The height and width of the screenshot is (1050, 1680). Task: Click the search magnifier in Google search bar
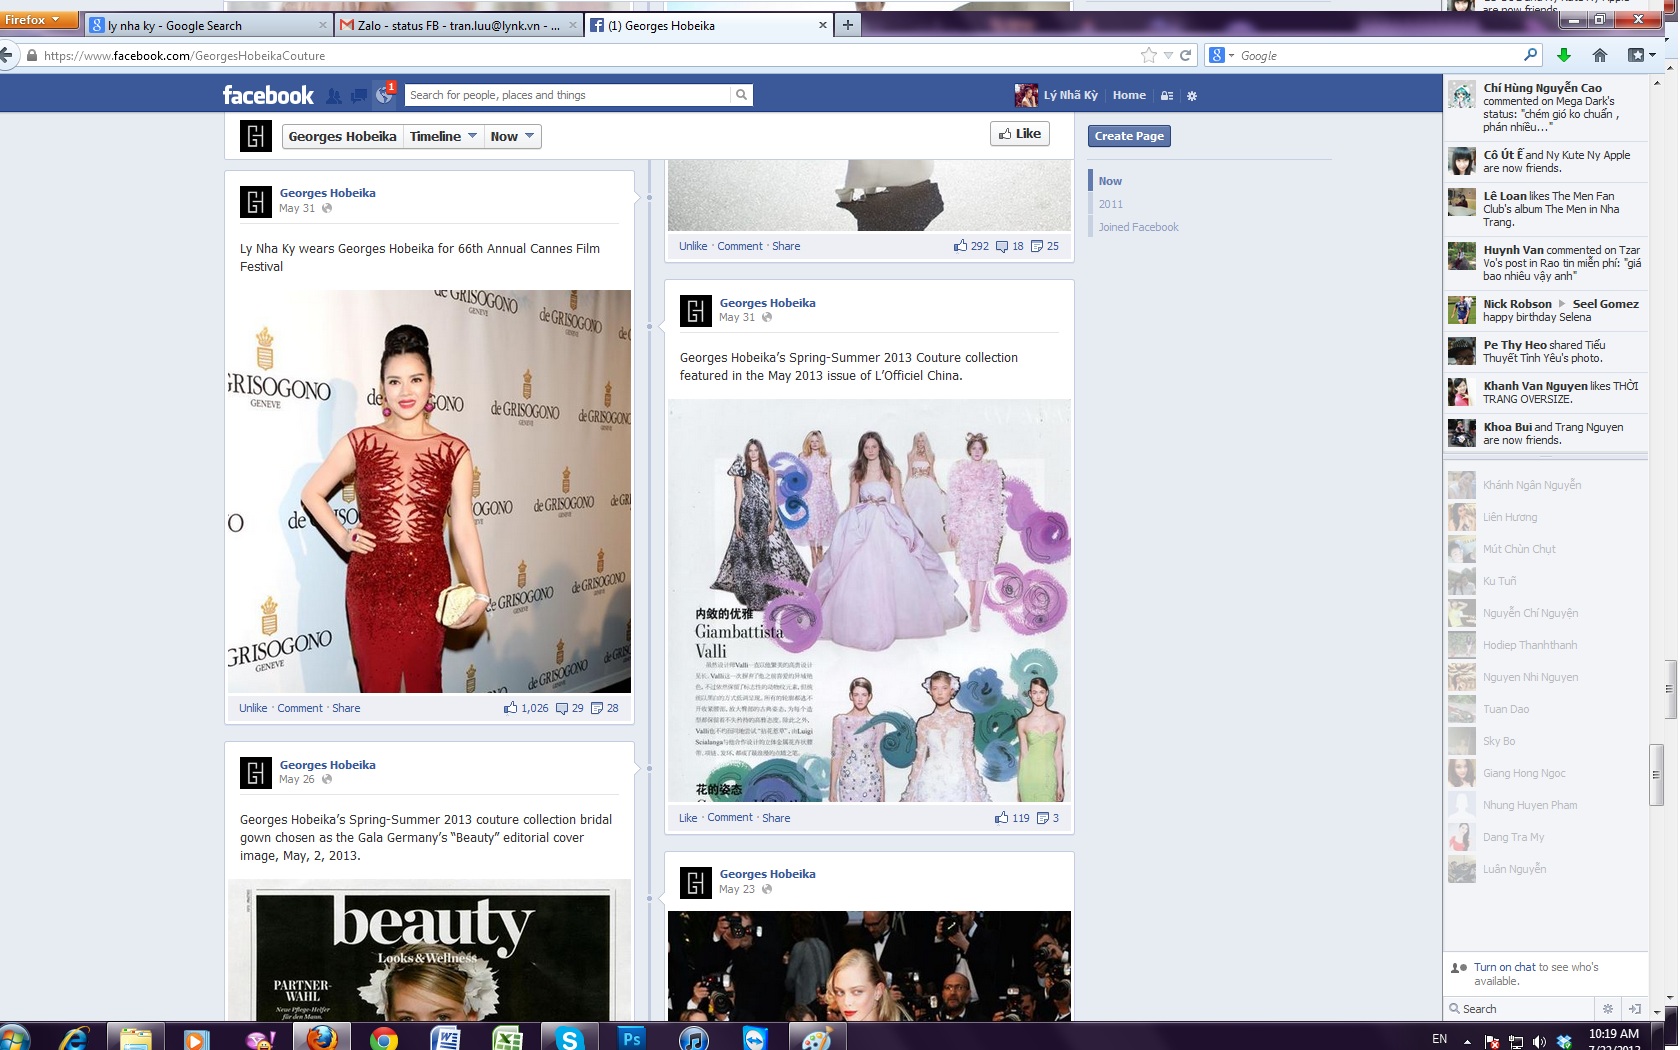tap(1530, 55)
